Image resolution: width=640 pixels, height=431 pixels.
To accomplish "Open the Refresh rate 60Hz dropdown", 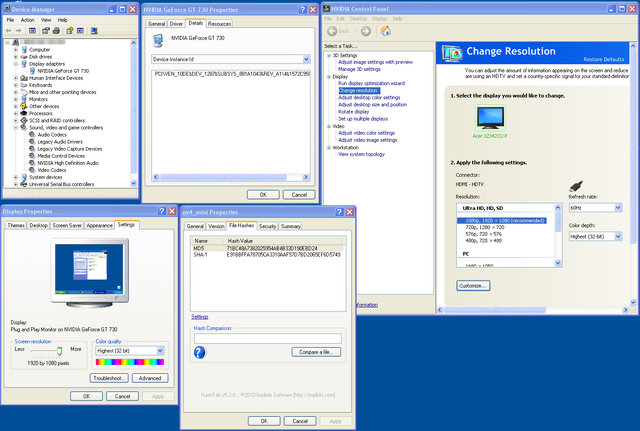I will coord(618,208).
